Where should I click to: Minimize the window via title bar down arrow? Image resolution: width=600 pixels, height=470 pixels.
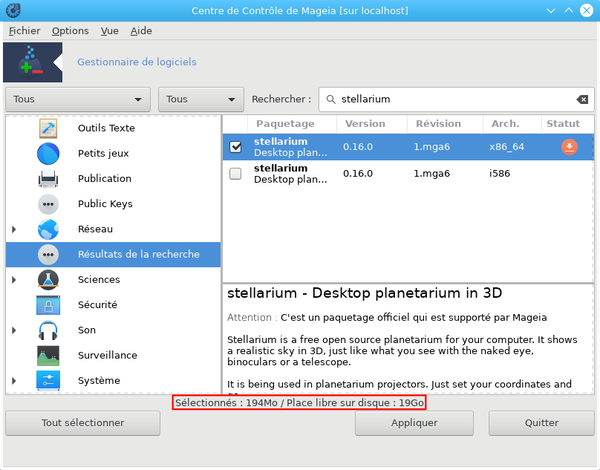coord(551,11)
